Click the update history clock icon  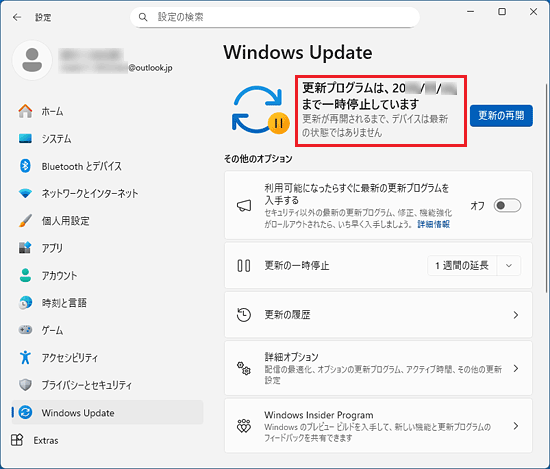(244, 315)
